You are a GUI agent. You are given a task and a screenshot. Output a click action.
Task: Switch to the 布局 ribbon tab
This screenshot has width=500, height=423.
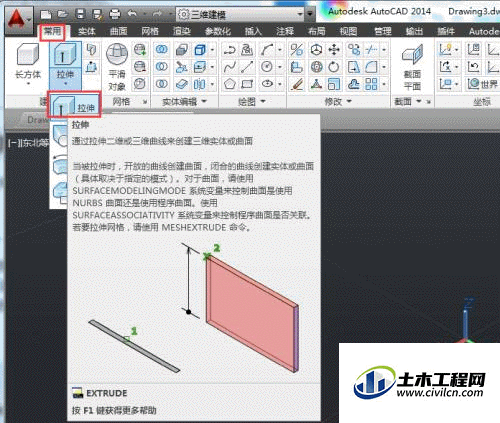click(317, 32)
